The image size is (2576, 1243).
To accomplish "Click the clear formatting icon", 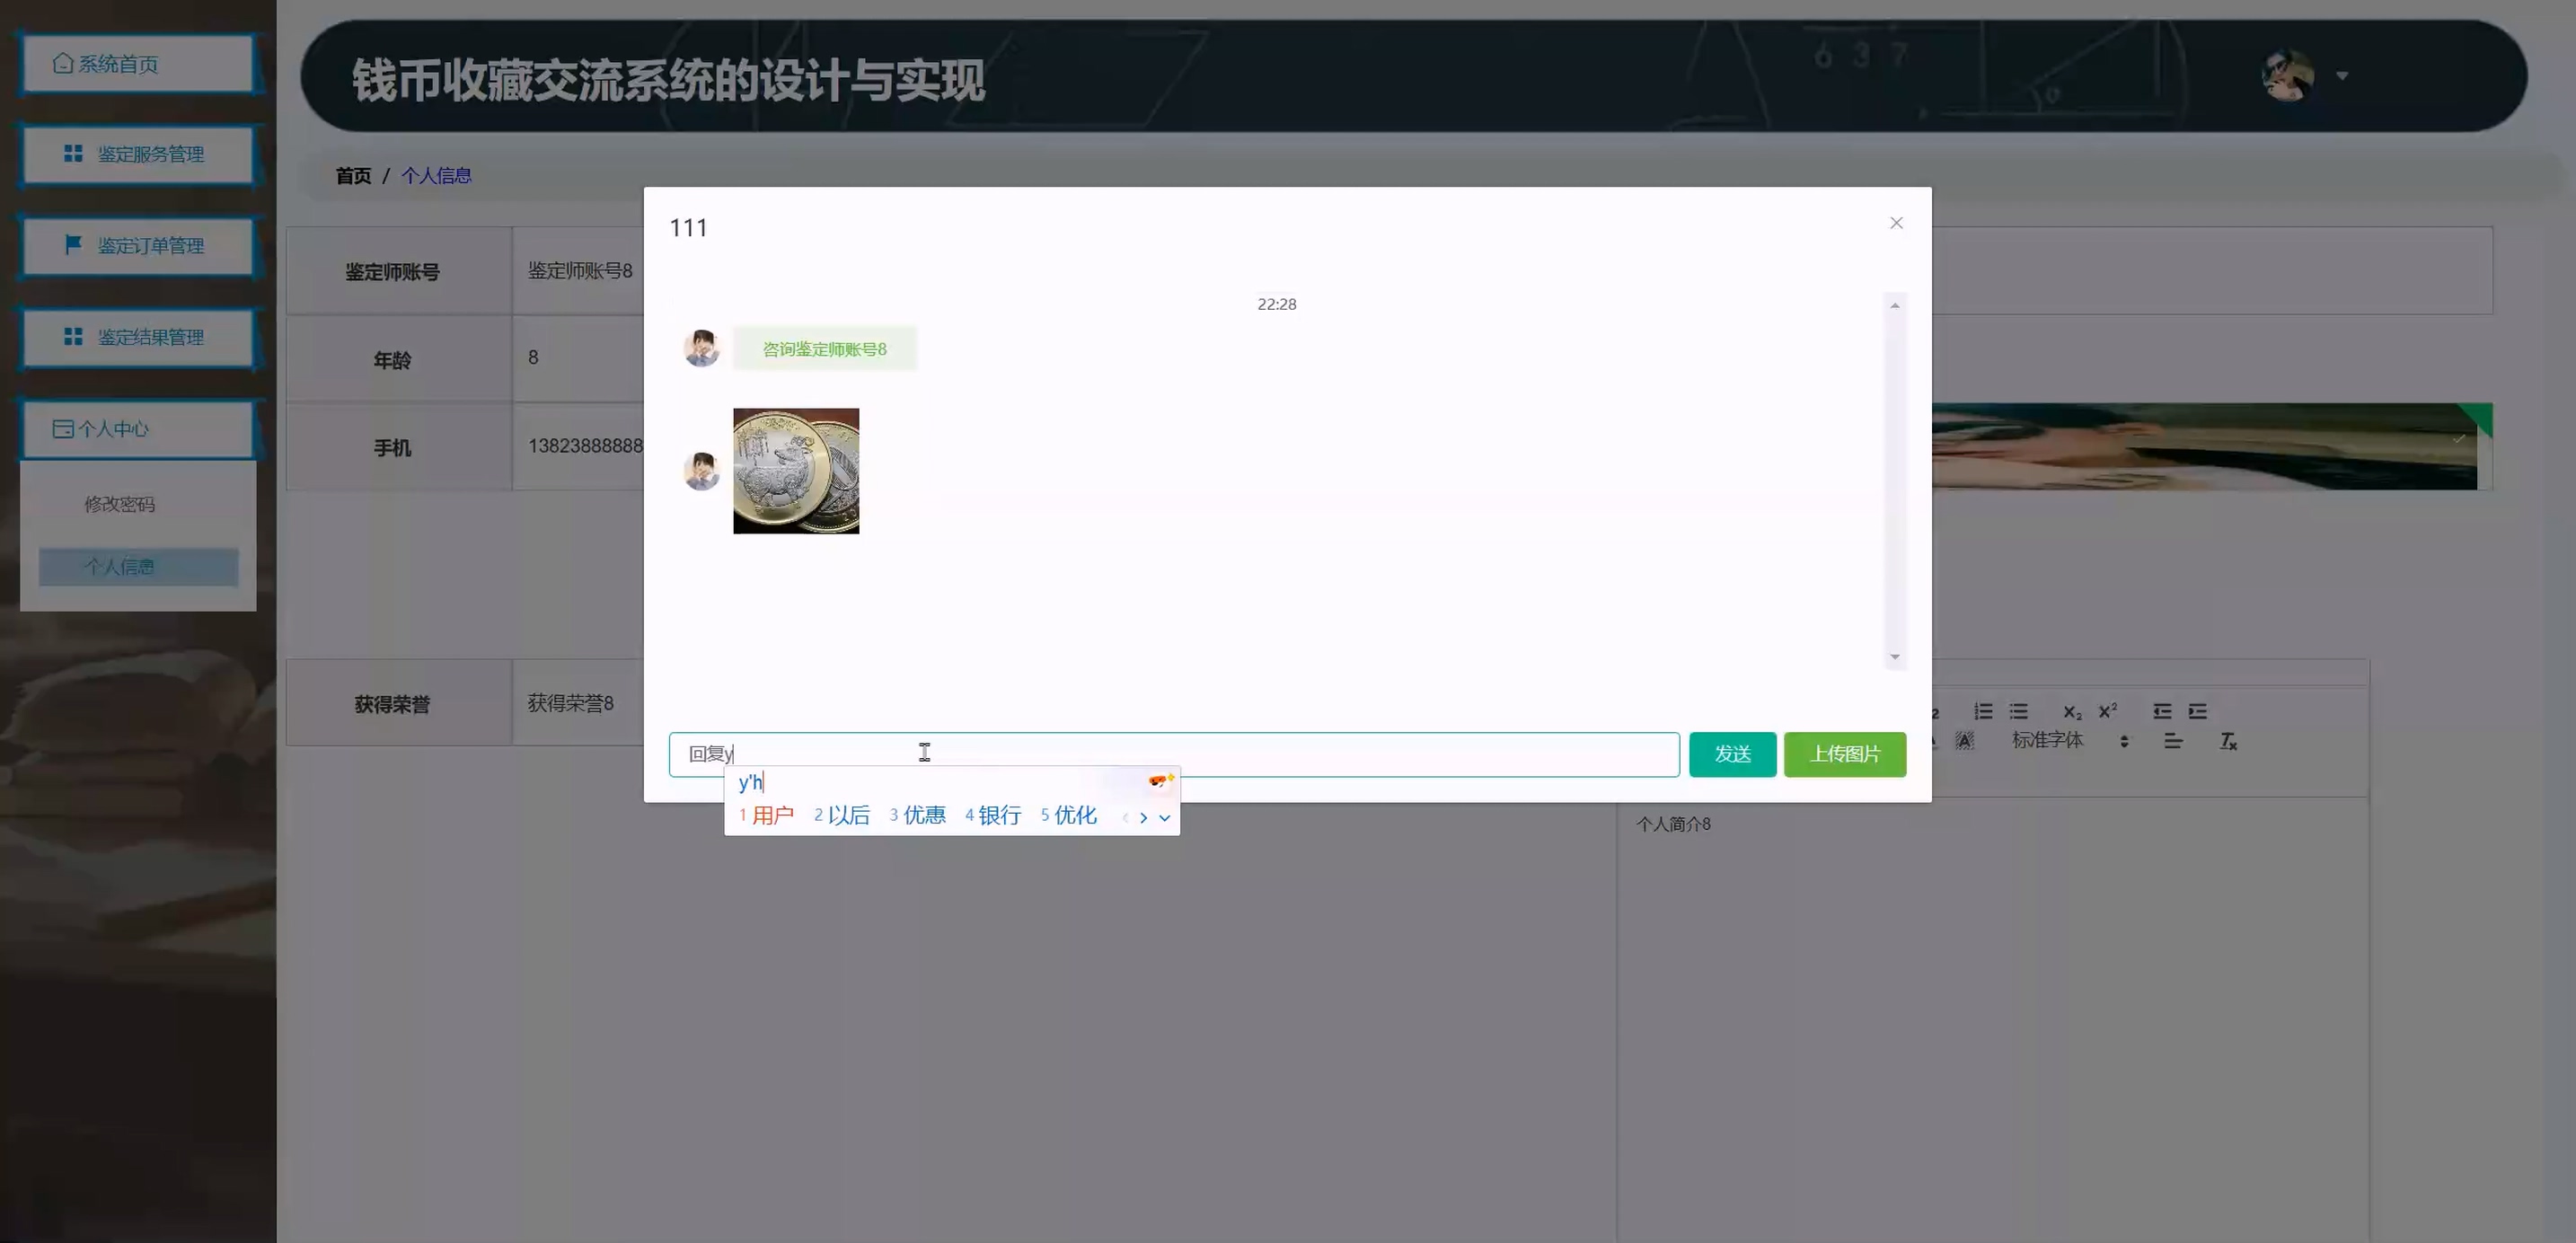I will coord(2228,741).
